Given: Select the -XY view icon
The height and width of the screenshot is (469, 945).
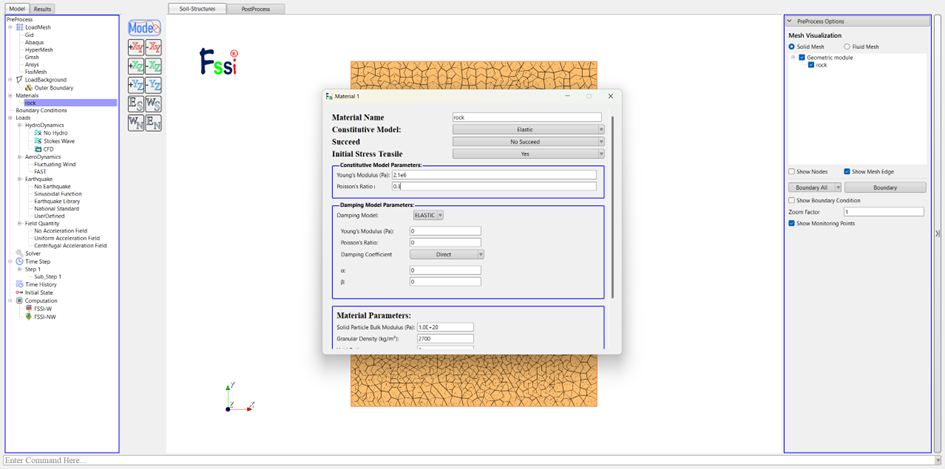Looking at the screenshot, I should (x=154, y=47).
